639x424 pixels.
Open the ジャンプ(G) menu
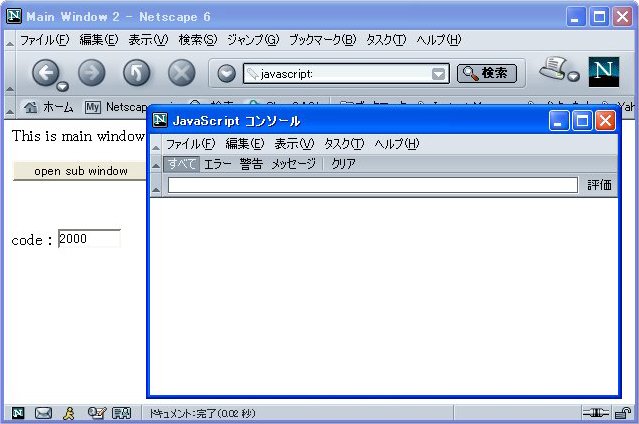pyautogui.click(x=253, y=40)
